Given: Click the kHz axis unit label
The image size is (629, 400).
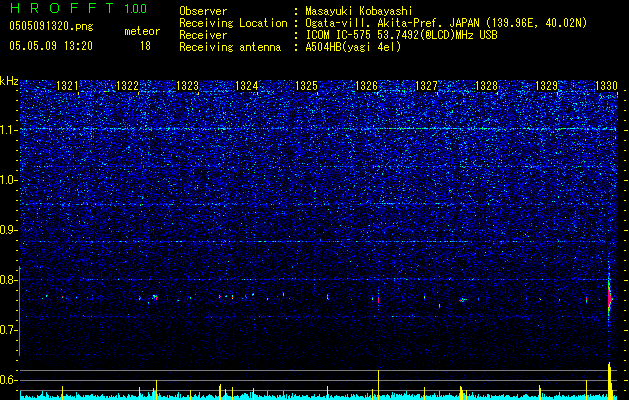Looking at the screenshot, I should coord(9,81).
